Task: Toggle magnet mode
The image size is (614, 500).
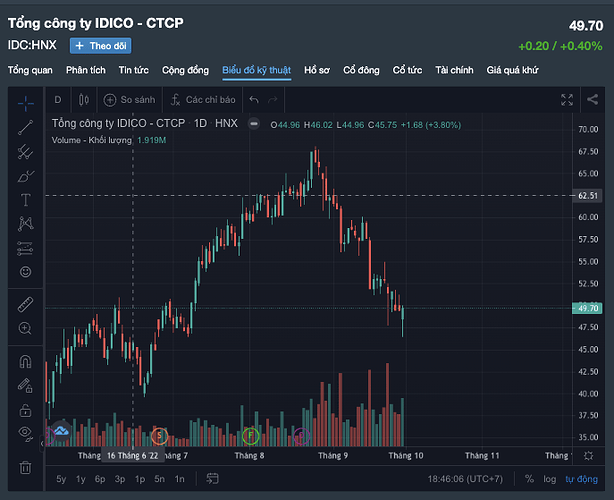Action: 25,361
